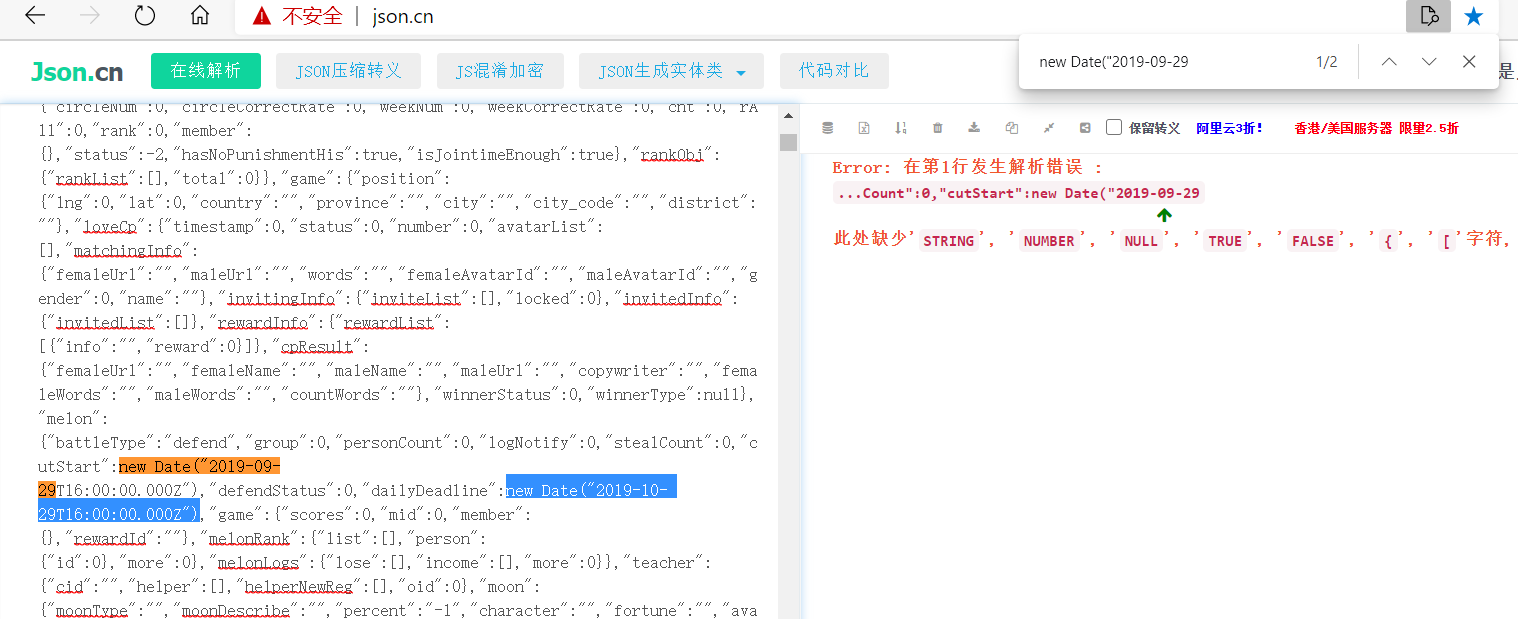This screenshot has height=619, width=1518.
Task: Click the browser forward arrow
Action: click(x=90, y=16)
